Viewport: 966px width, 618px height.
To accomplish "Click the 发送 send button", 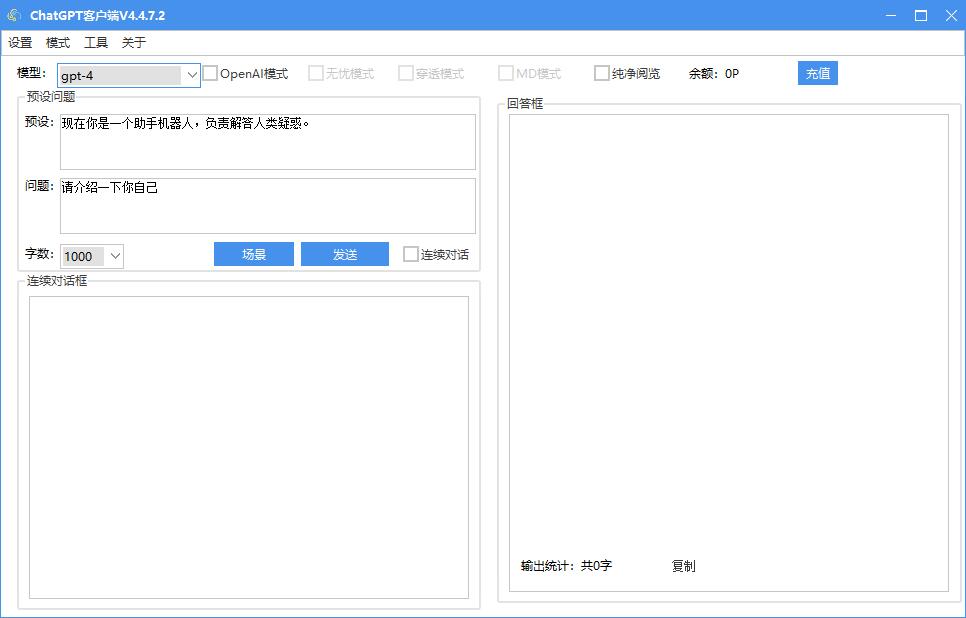I will pyautogui.click(x=345, y=254).
